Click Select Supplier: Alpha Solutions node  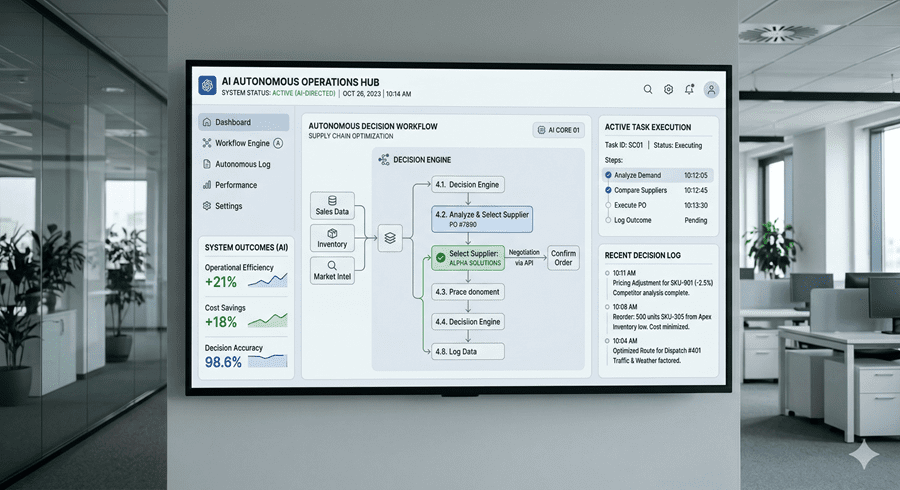tap(468, 257)
